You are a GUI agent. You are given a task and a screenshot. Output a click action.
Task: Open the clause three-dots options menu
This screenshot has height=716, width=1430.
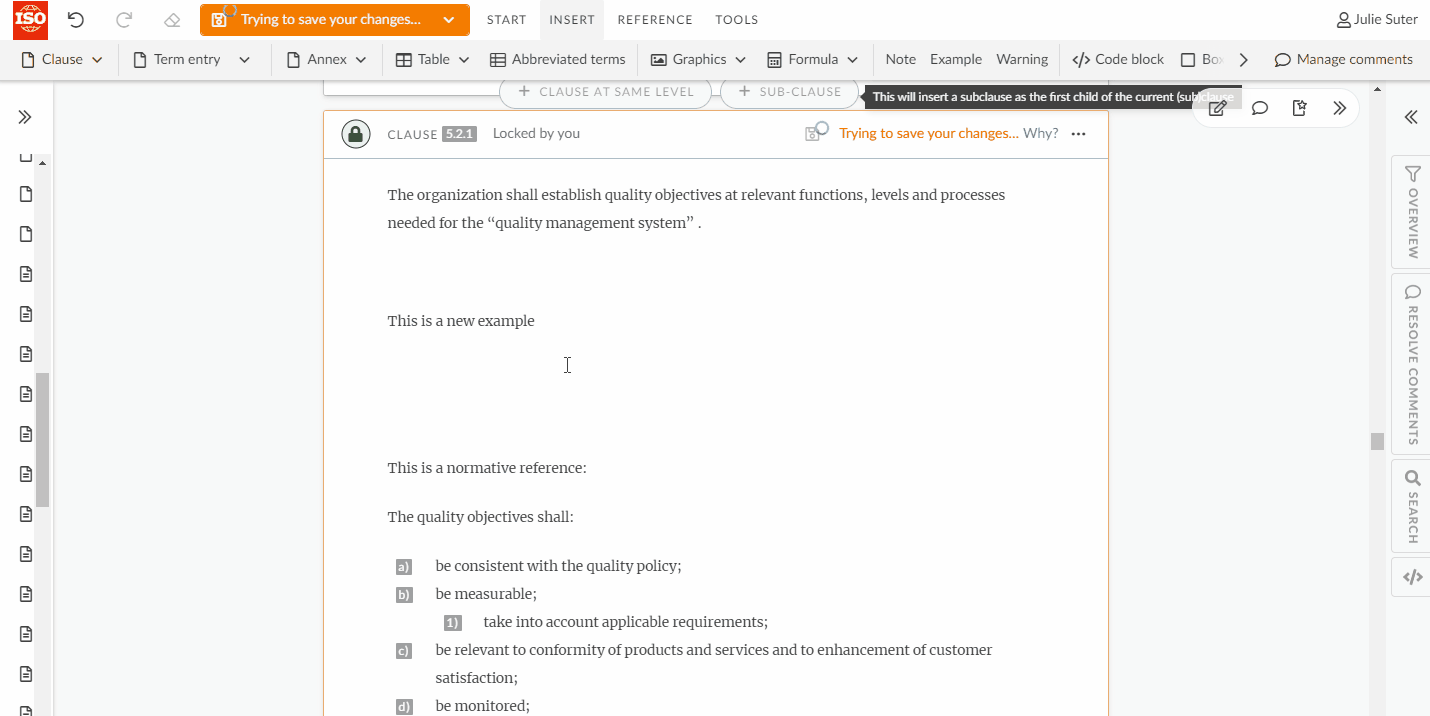tap(1078, 134)
